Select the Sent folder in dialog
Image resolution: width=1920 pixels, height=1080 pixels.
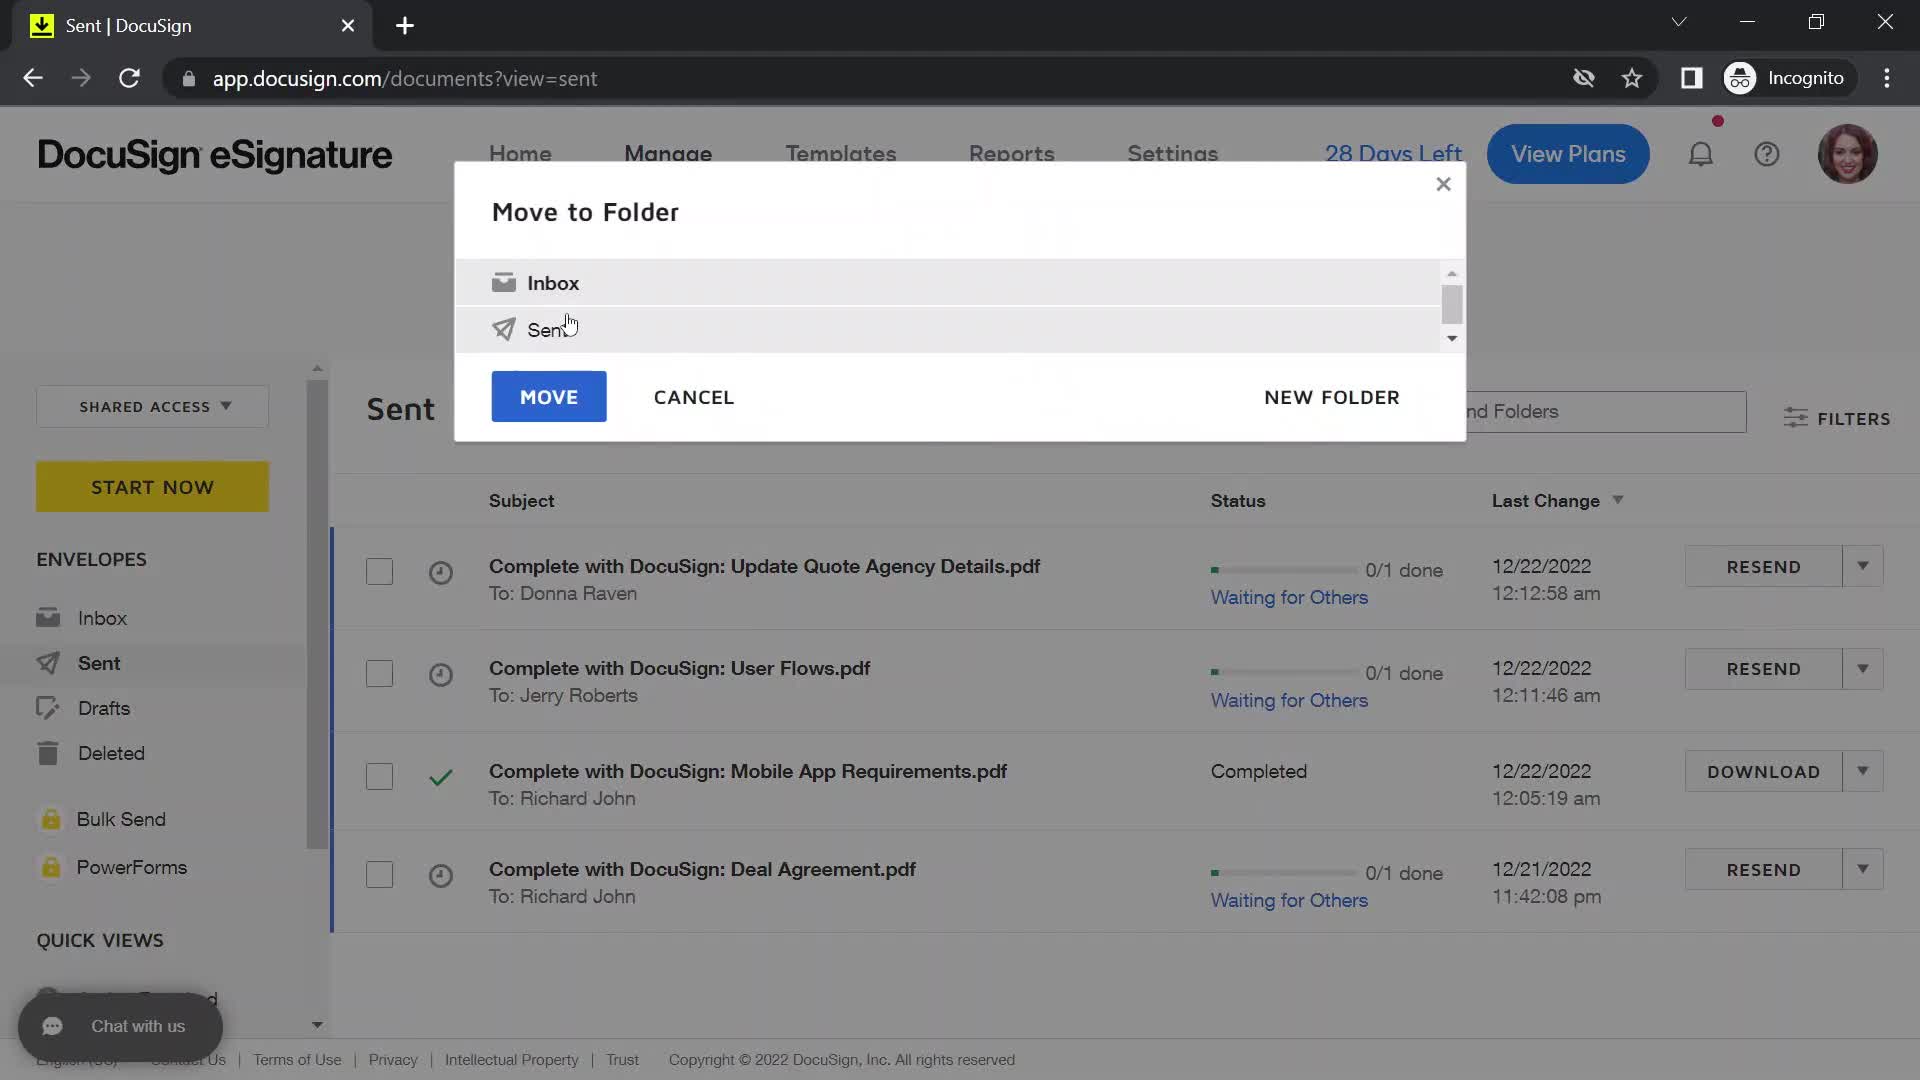coord(947,330)
